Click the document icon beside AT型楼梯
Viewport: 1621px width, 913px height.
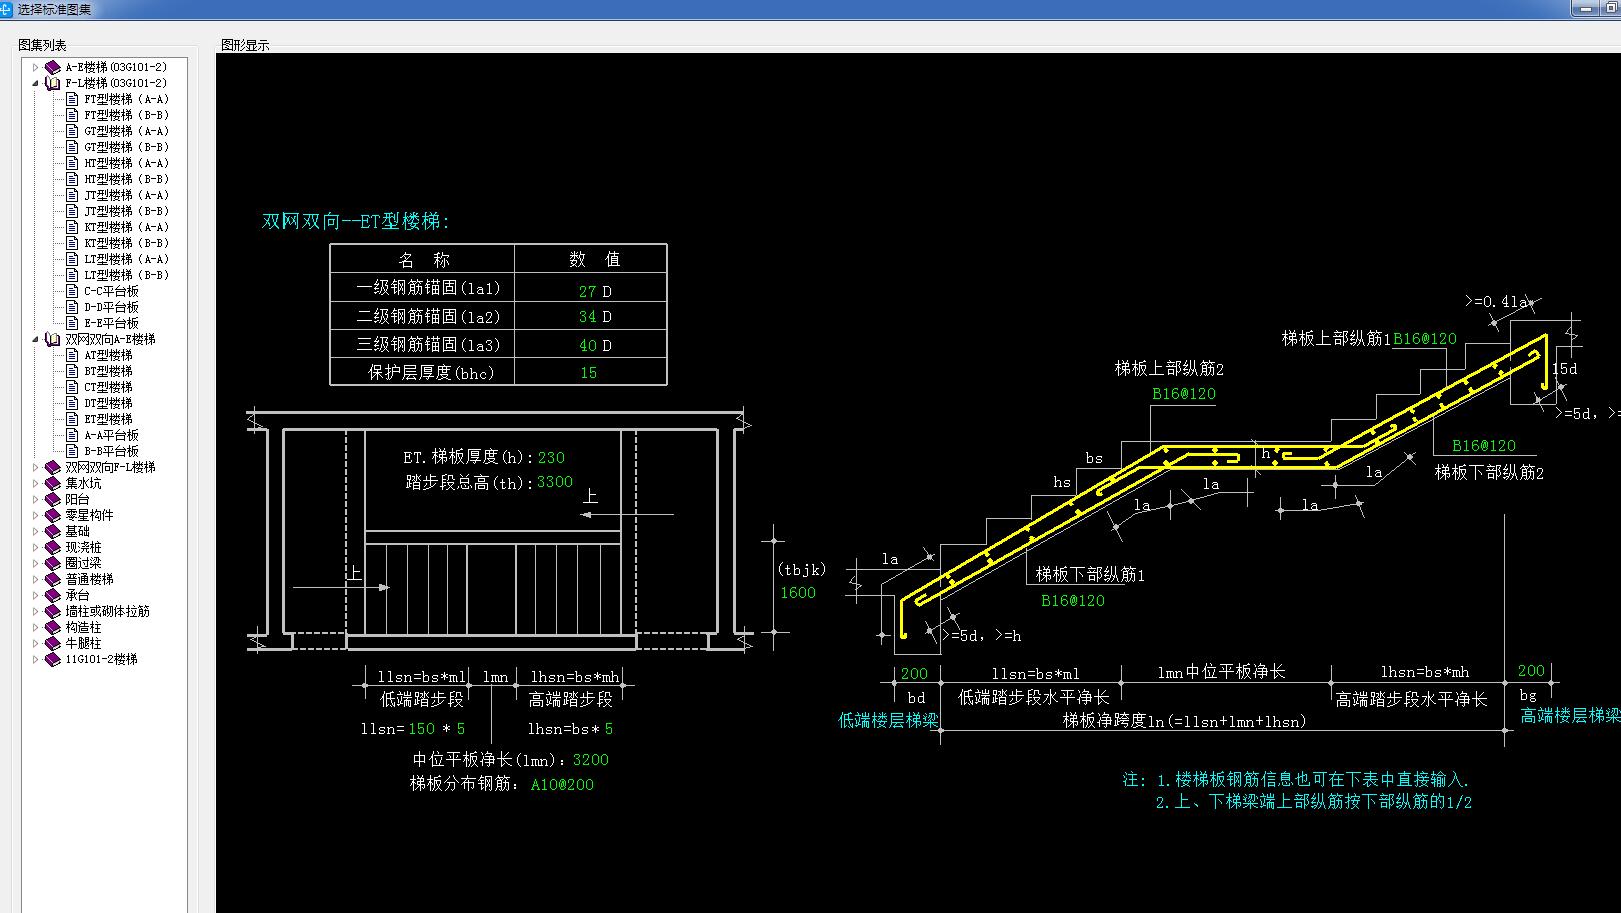72,355
